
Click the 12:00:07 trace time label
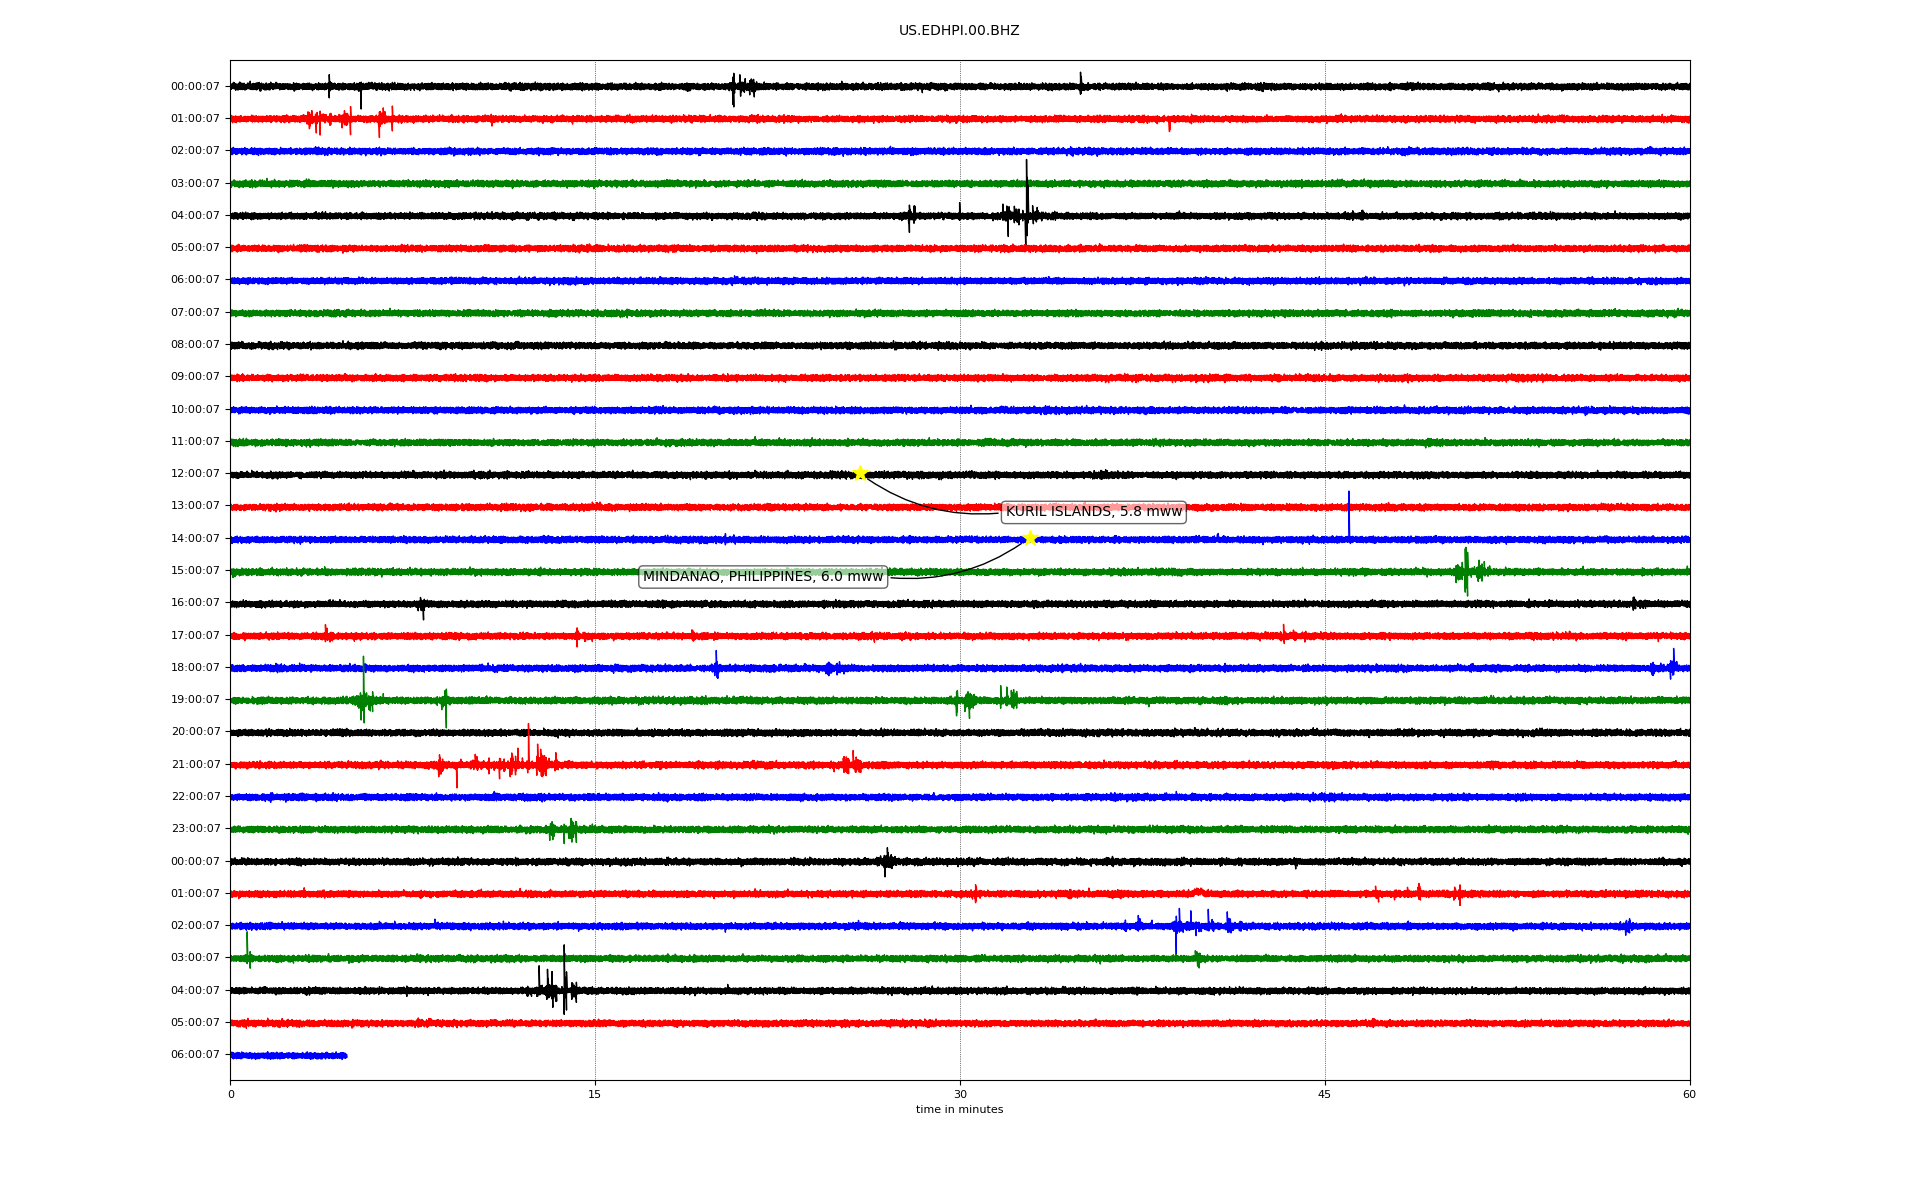tap(195, 474)
